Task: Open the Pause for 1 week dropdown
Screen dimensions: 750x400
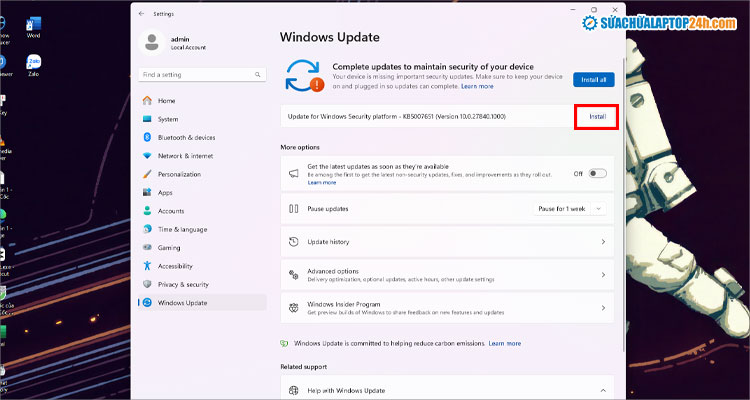Action: click(x=570, y=208)
